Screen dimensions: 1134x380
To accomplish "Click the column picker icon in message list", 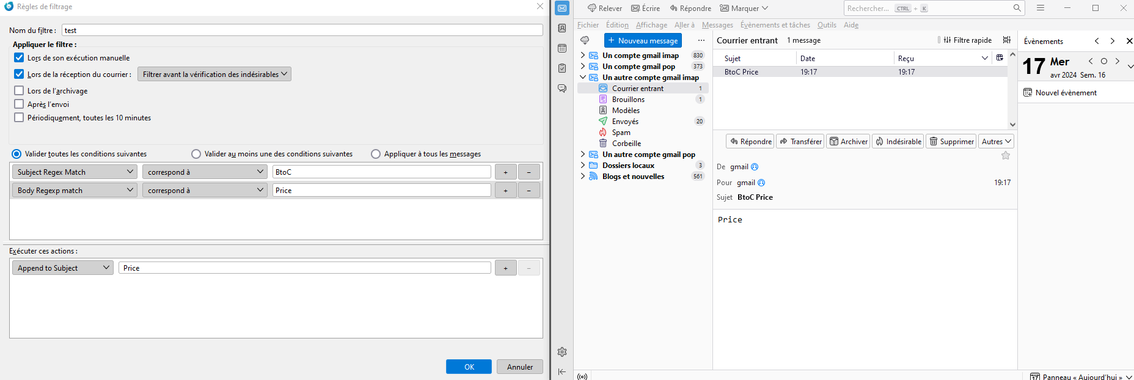I will point(999,58).
